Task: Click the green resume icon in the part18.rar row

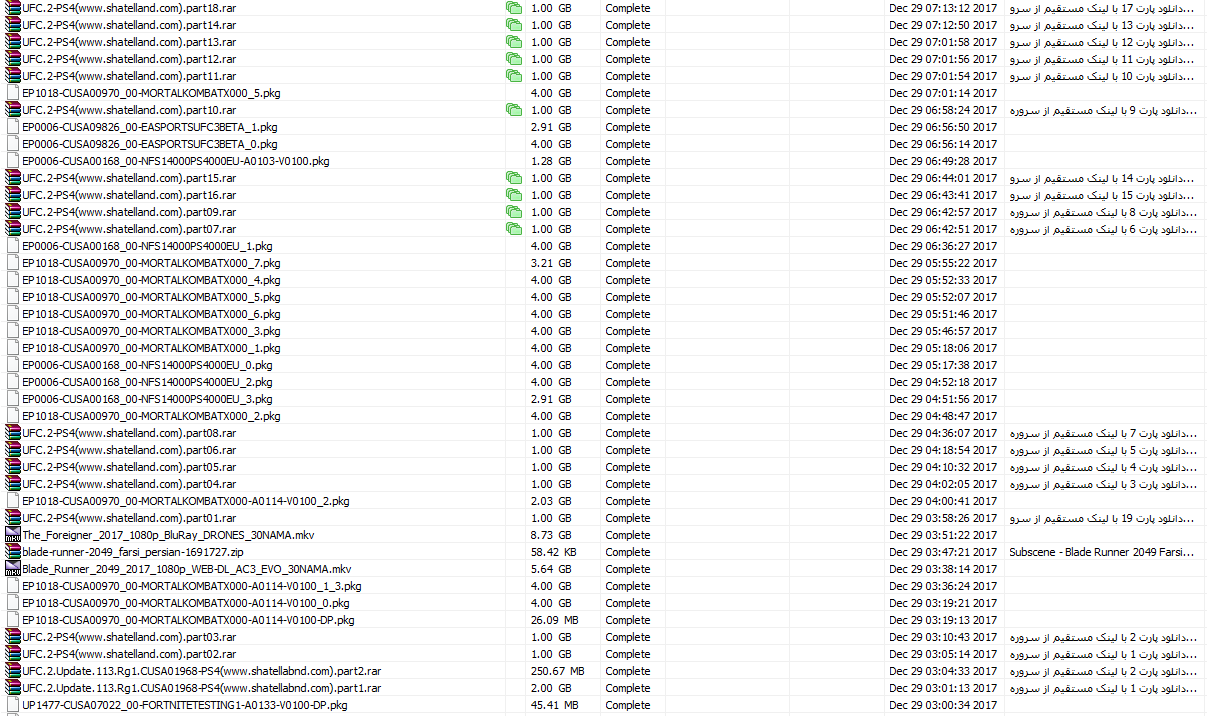Action: [514, 8]
